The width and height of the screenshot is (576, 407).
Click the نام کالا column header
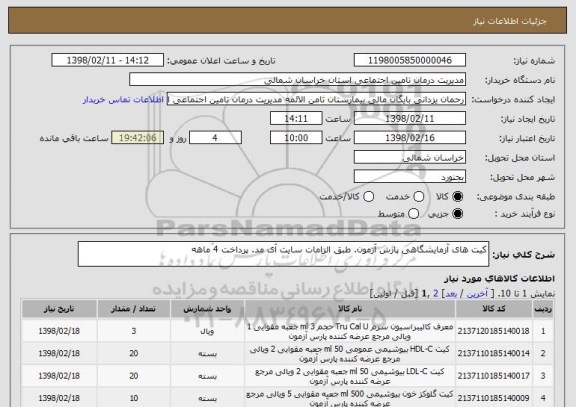point(350,309)
